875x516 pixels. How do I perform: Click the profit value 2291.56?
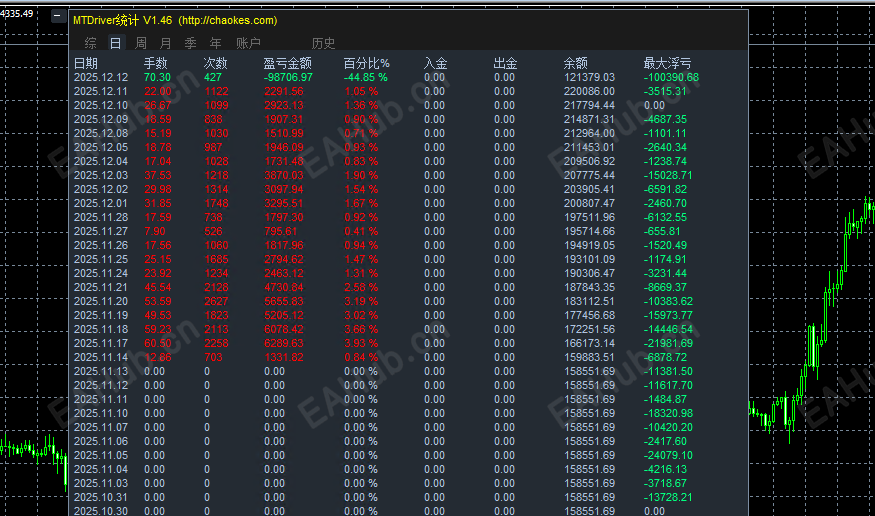coord(284,91)
